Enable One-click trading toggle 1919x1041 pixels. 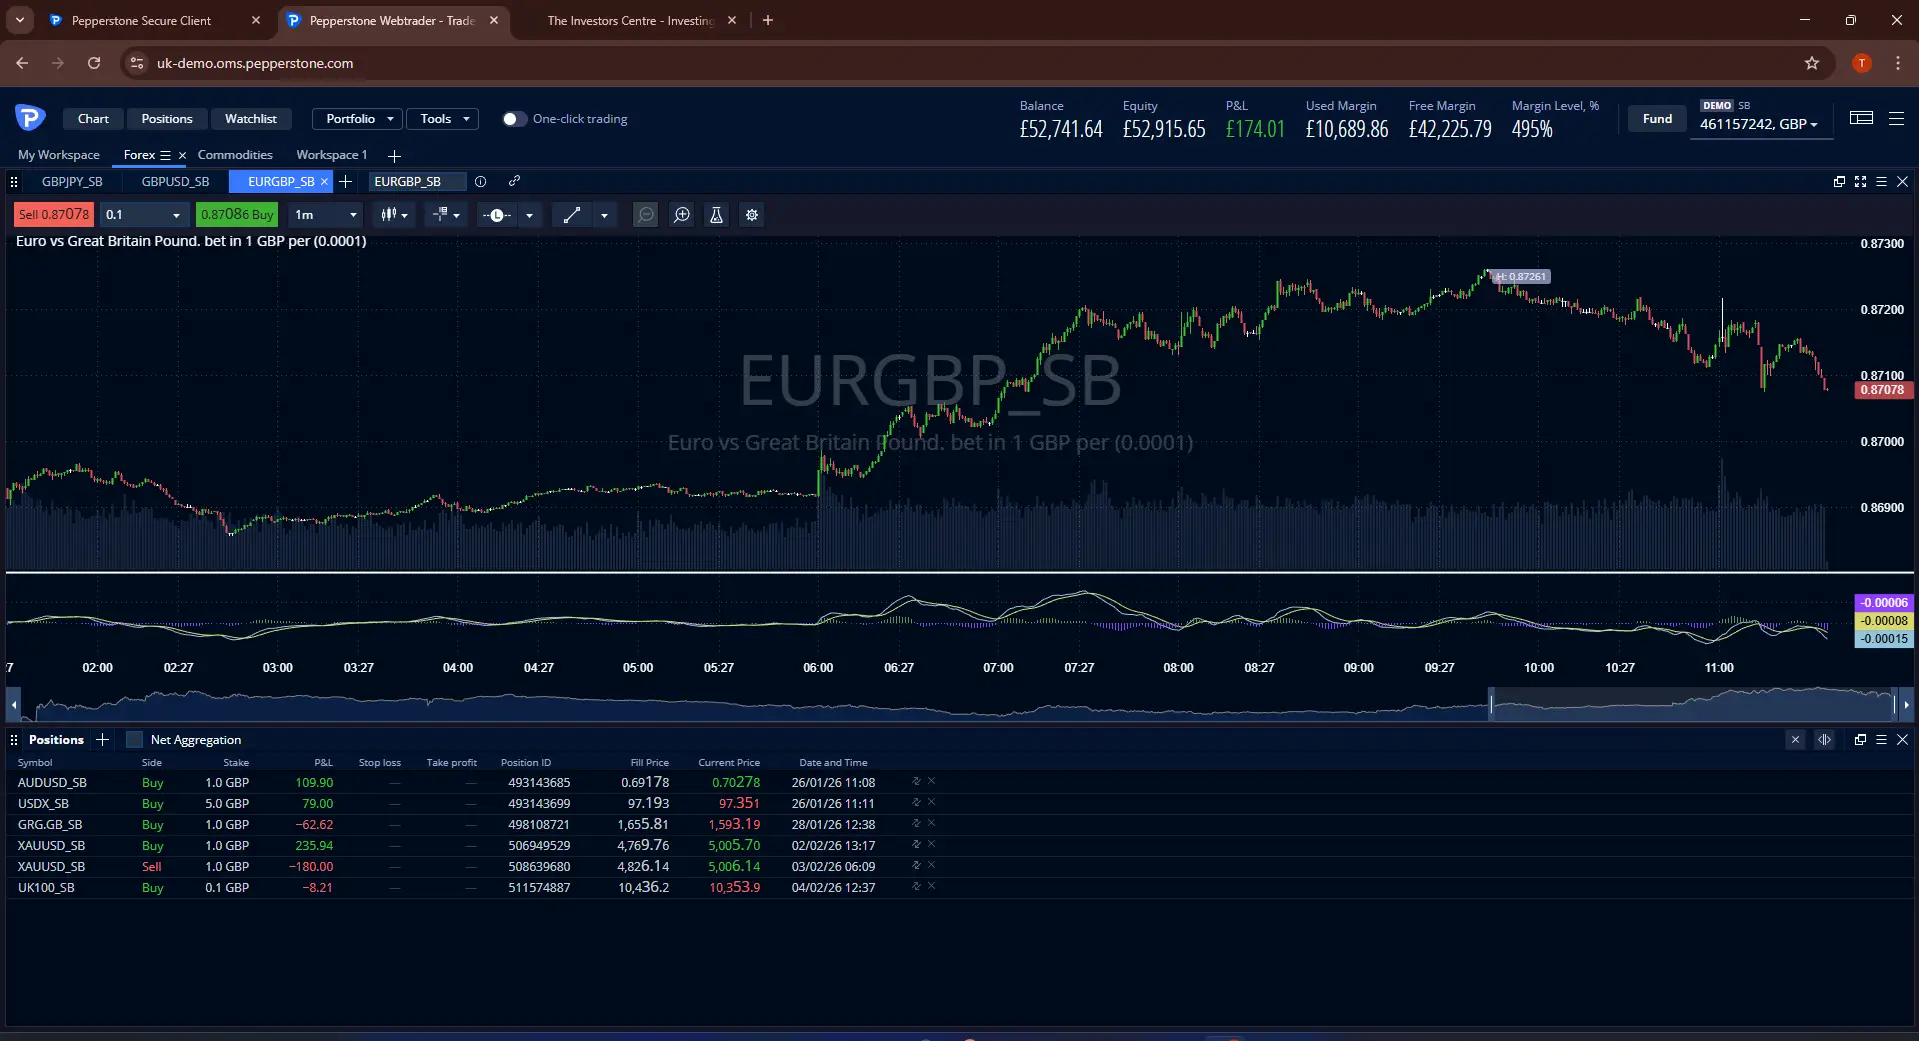click(x=514, y=118)
